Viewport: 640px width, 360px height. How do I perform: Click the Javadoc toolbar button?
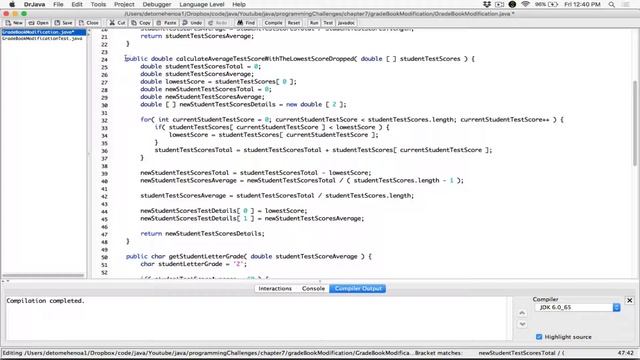tap(346, 23)
